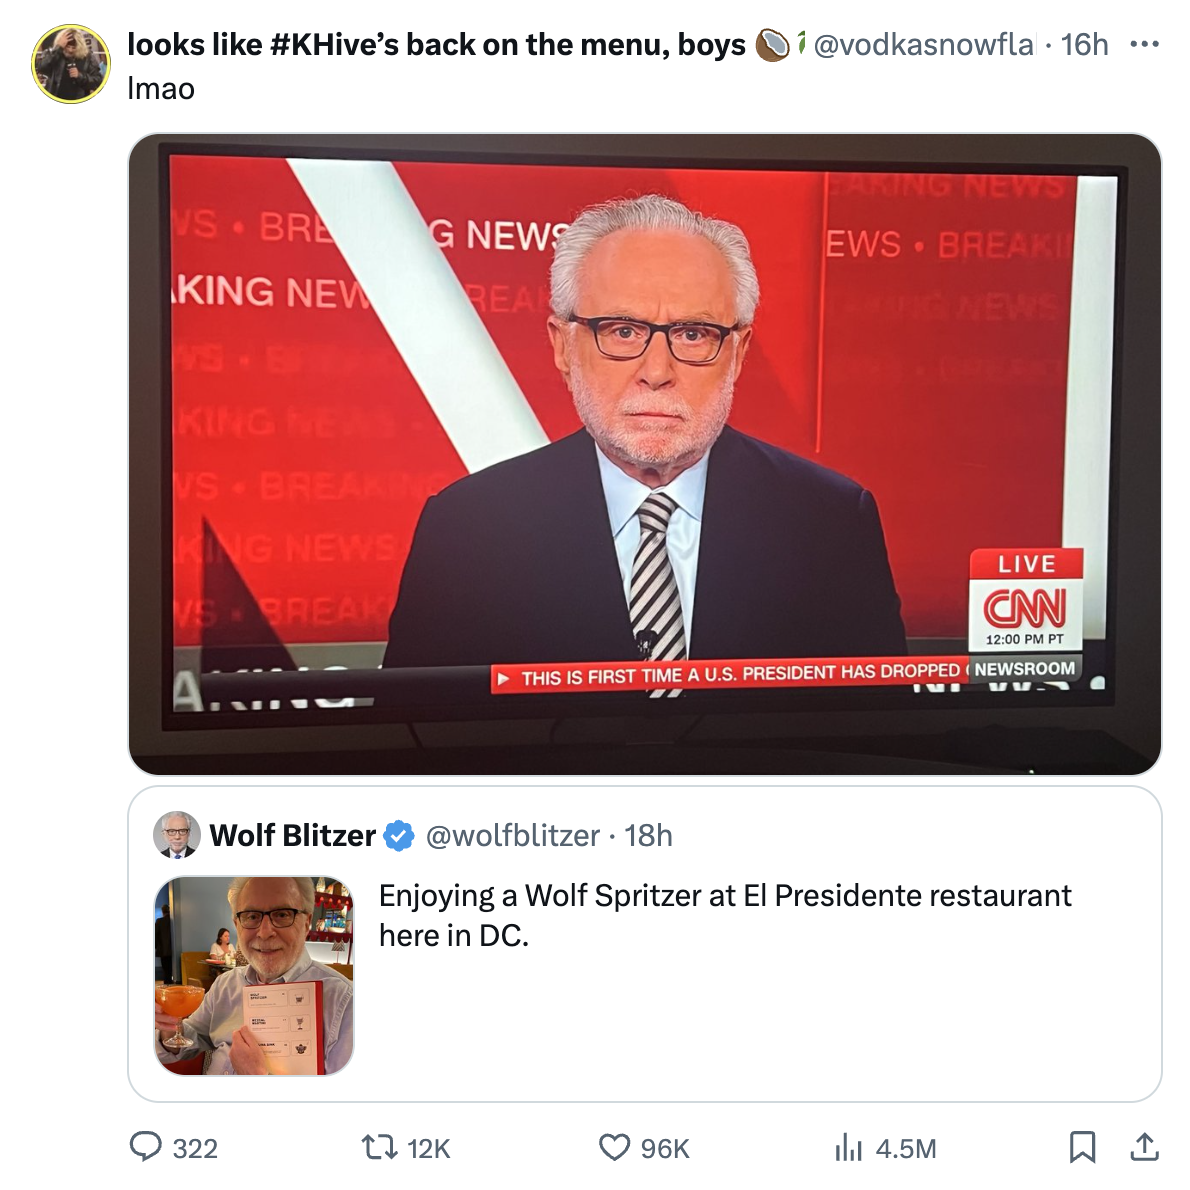
Task: Open the quoted tweet's restaurant photo thumbnail
Action: tap(254, 976)
